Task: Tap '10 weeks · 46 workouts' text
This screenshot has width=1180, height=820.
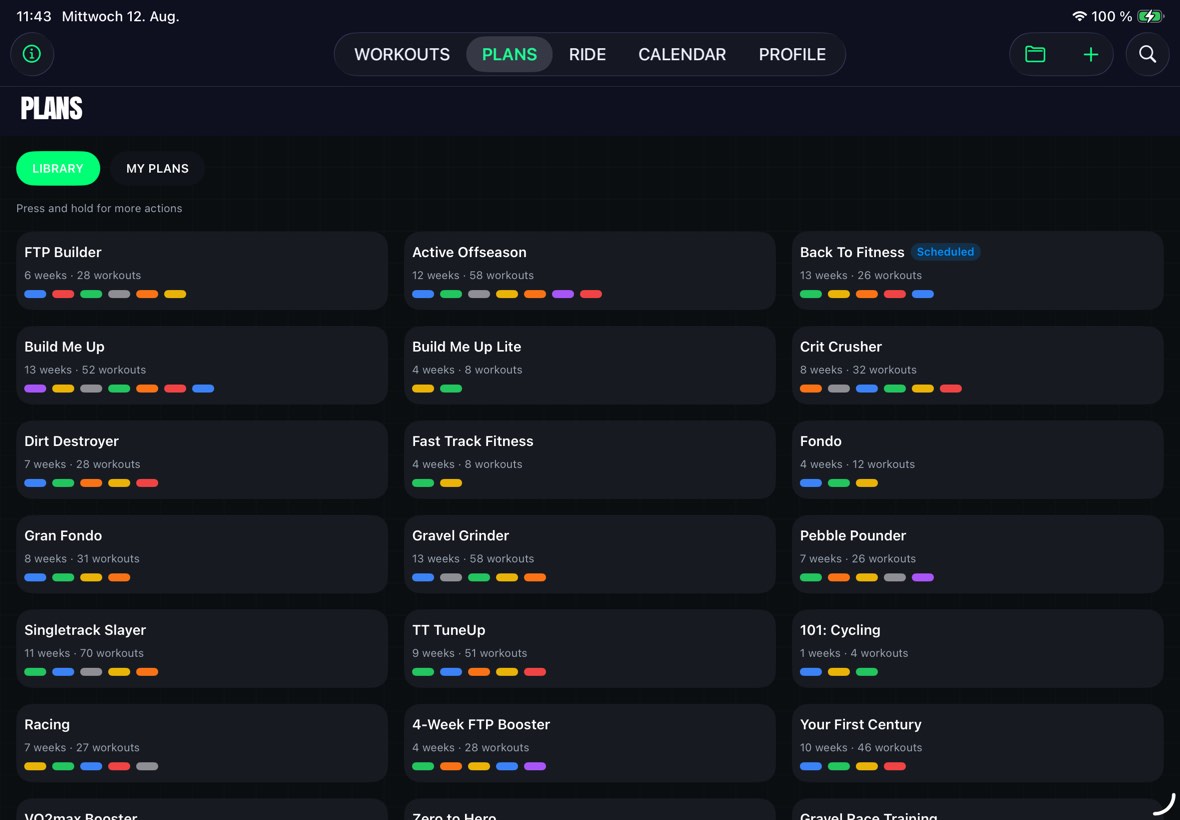Action: click(x=861, y=748)
